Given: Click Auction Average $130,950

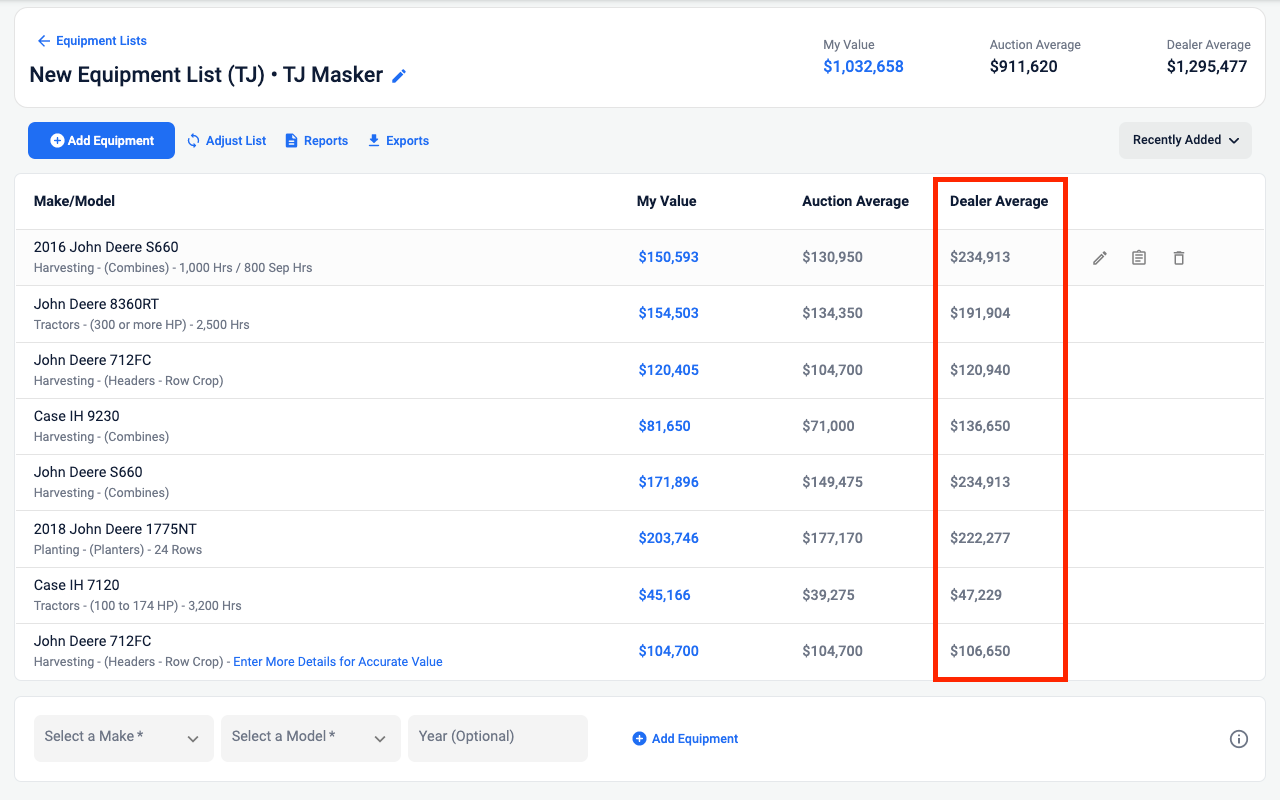Looking at the screenshot, I should (832, 257).
